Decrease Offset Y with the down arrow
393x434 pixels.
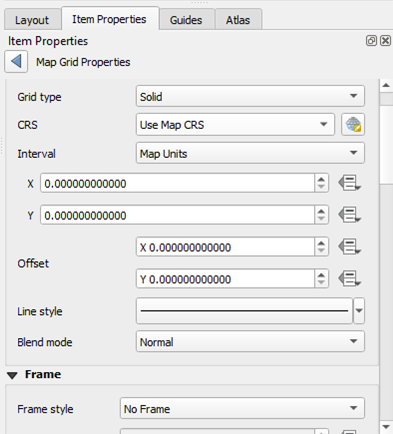(x=321, y=283)
